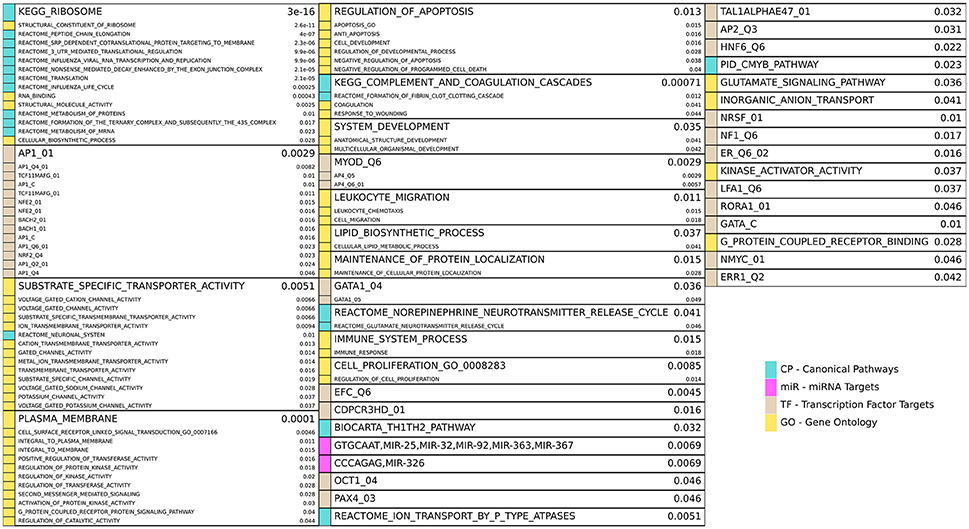969x529 pixels.
Task: Select the magenta square beside CCCAGAG,MIR-326
Action: [325, 463]
